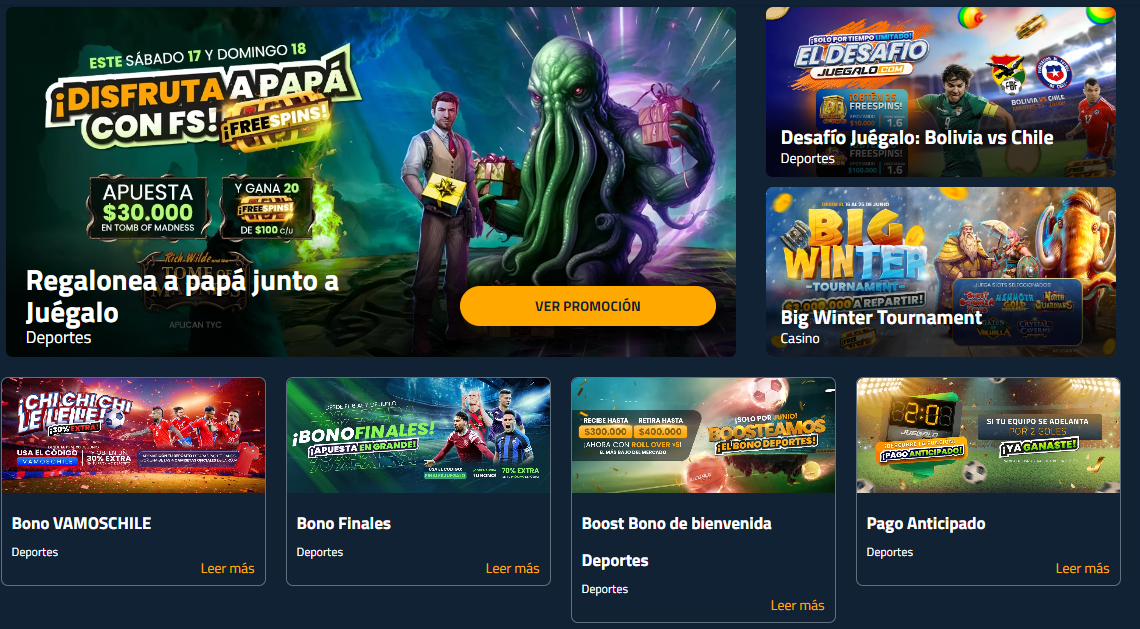Click the Chile flag crest icon

pyautogui.click(x=1053, y=73)
